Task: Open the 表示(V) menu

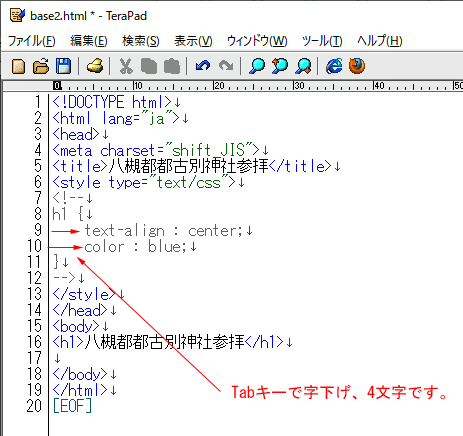Action: 193,41
